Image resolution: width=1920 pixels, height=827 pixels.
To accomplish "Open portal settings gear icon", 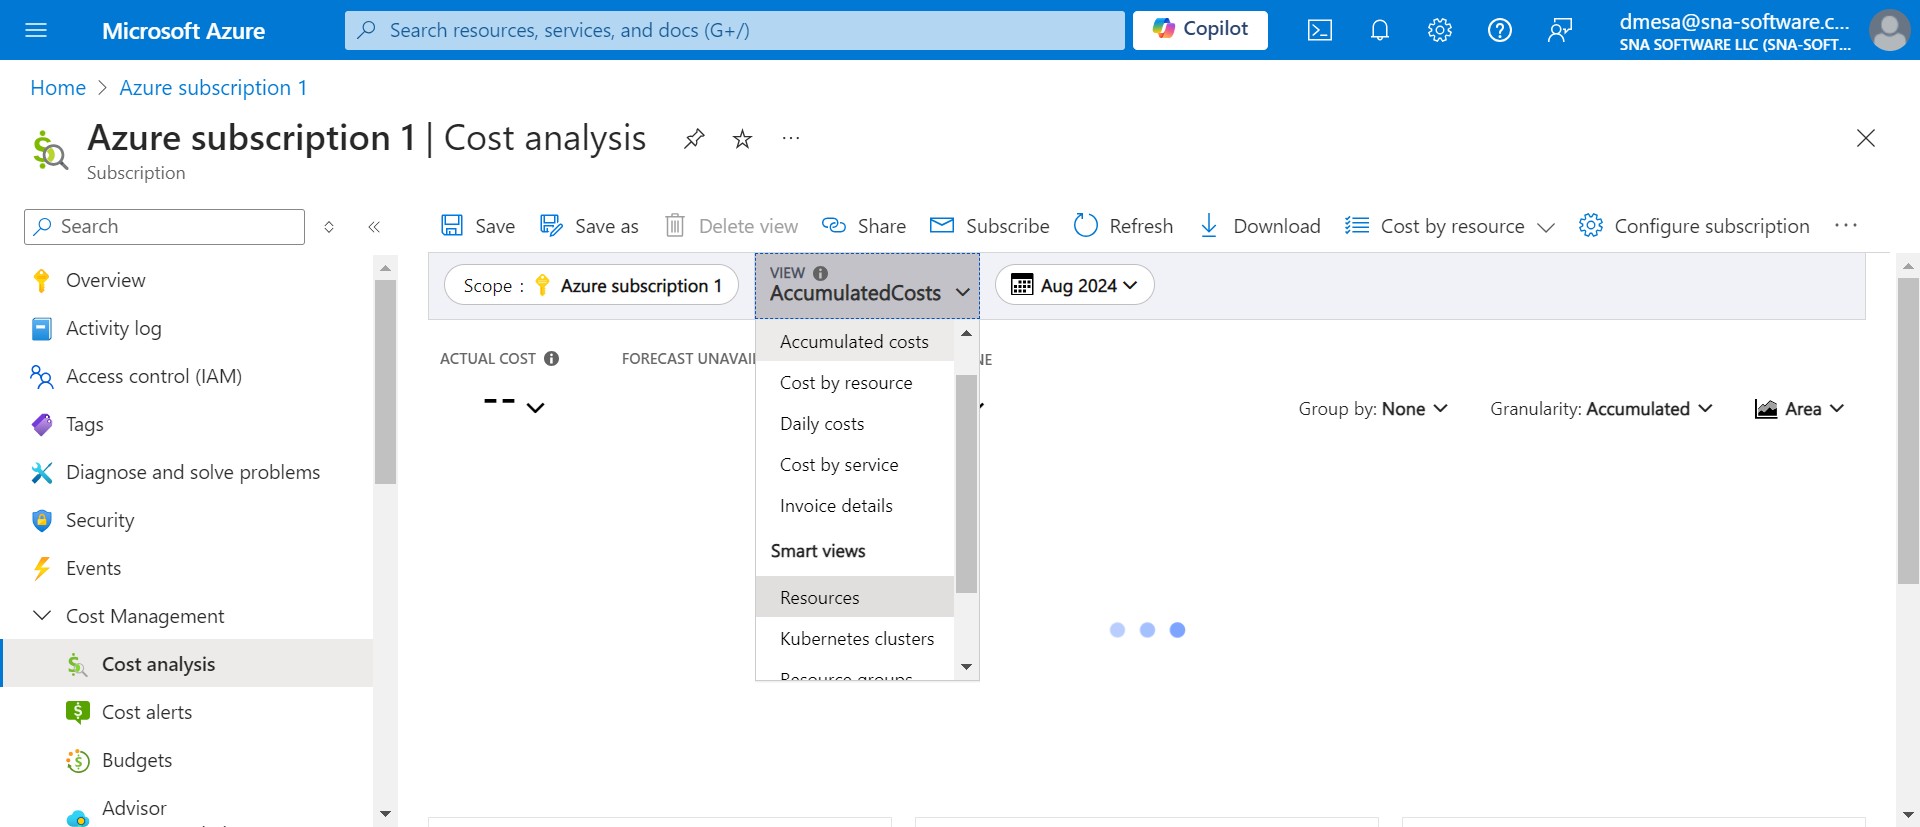I will tap(1439, 30).
